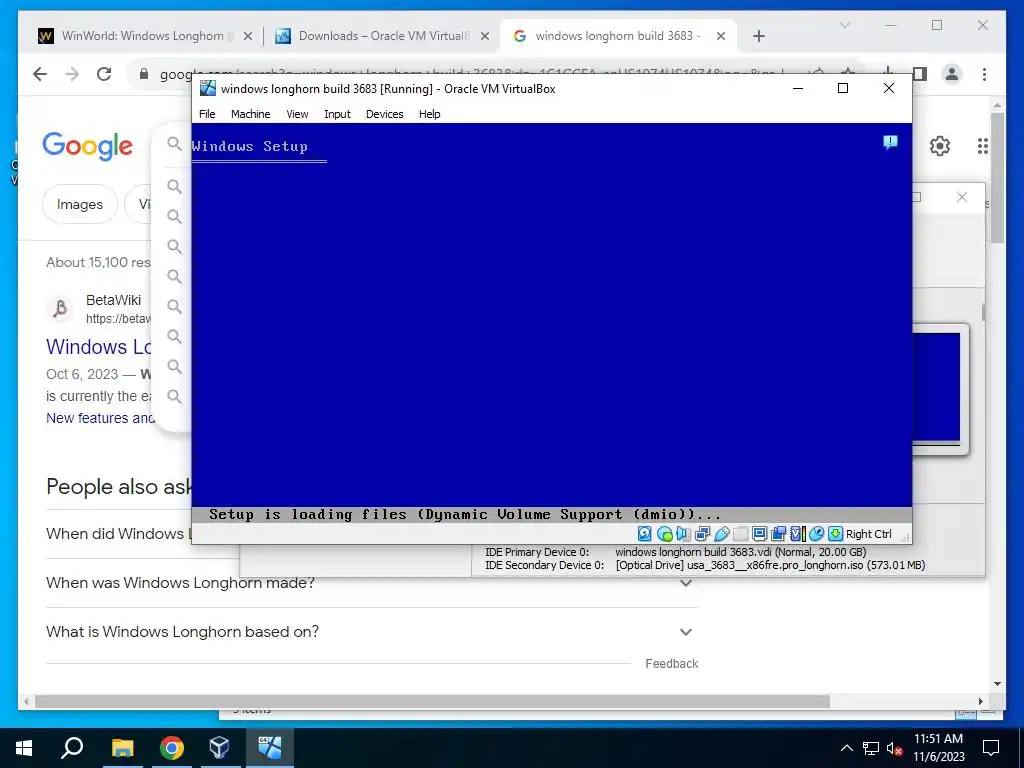Open the View menu in VirtualBox
The image size is (1024, 768).
click(x=297, y=114)
